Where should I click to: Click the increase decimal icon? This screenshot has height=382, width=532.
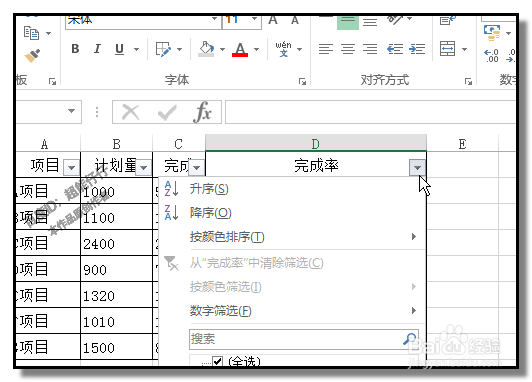(x=491, y=56)
